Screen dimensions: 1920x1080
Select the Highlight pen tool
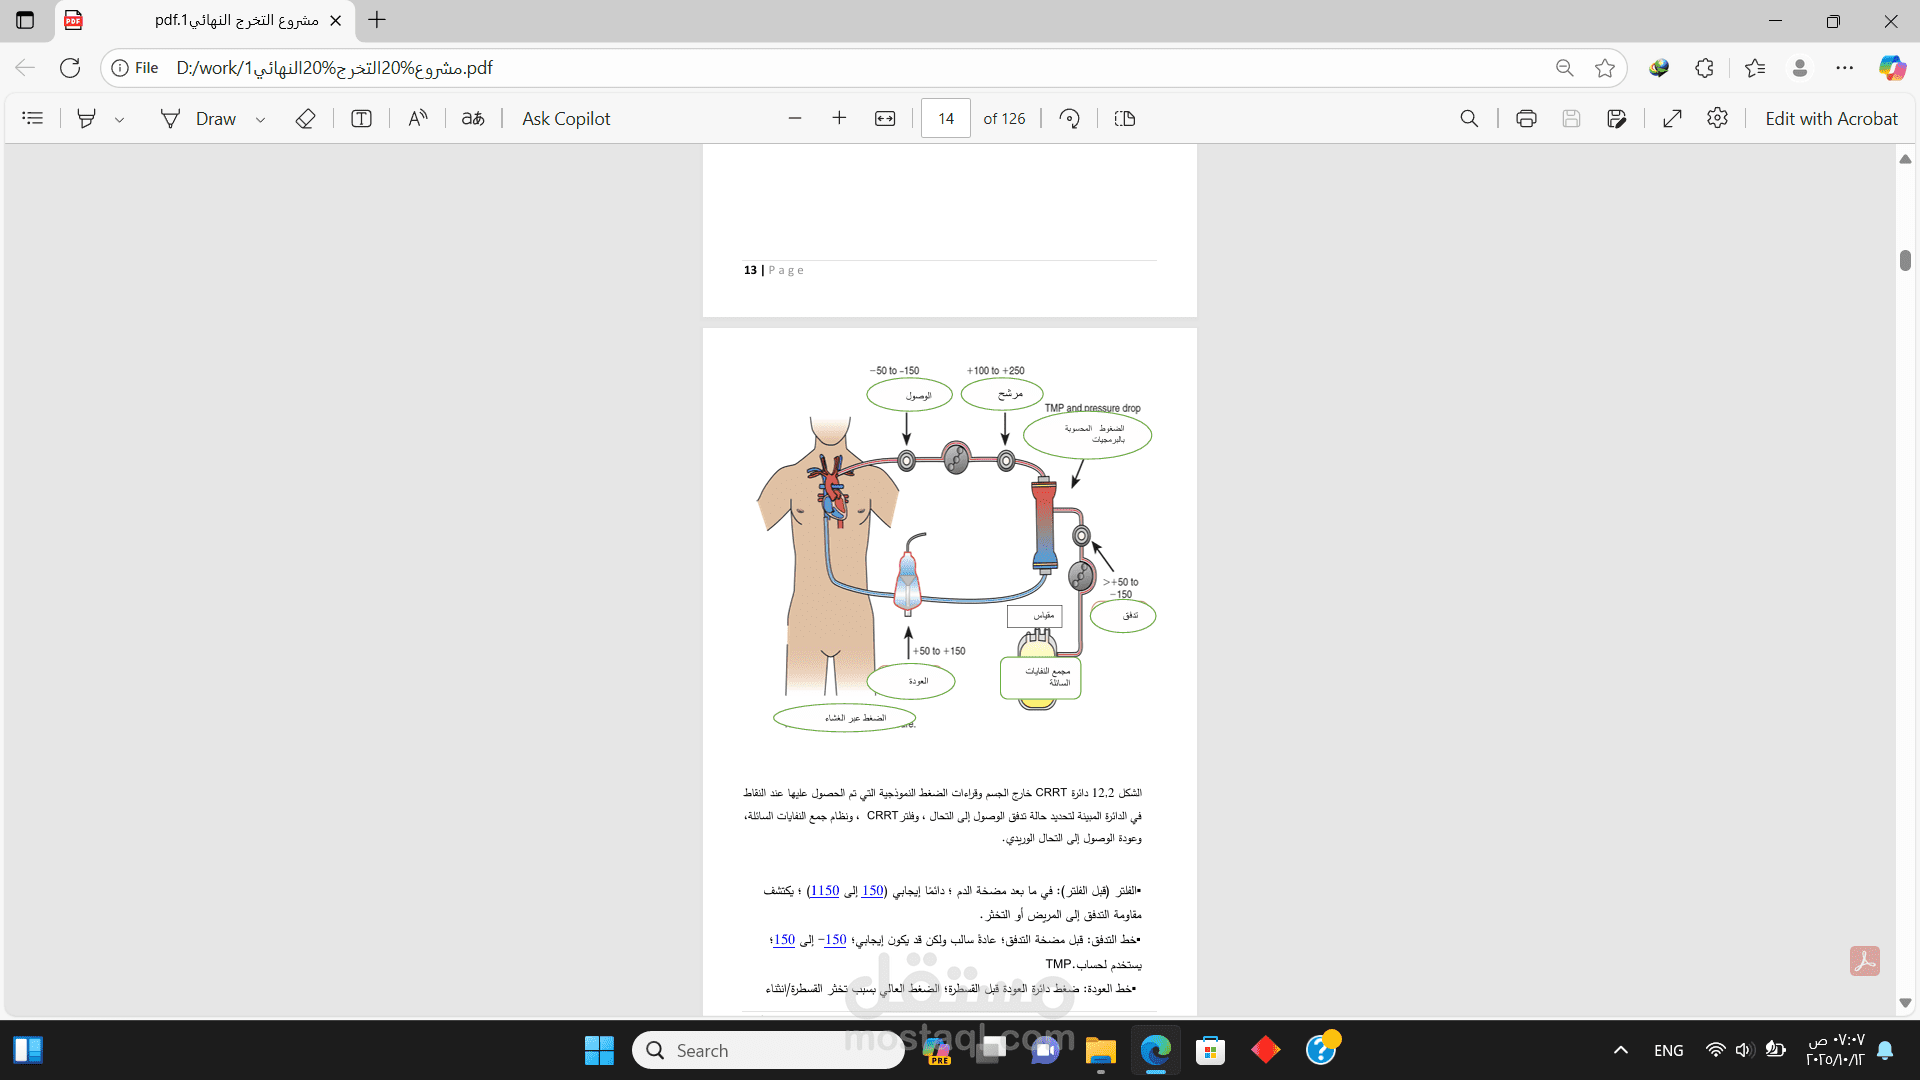coord(86,118)
